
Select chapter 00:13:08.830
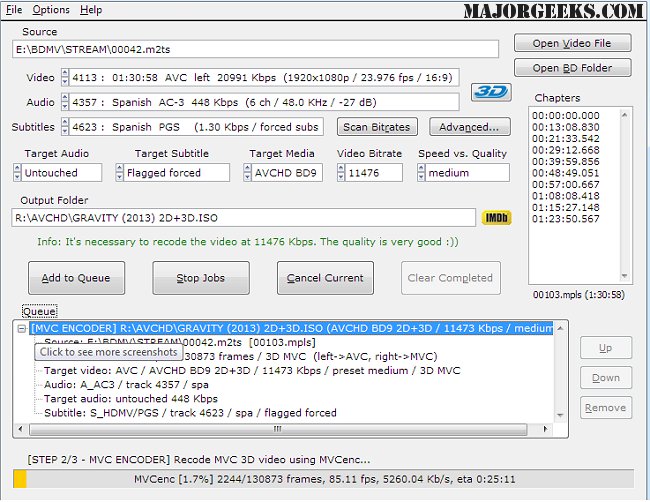tap(566, 127)
